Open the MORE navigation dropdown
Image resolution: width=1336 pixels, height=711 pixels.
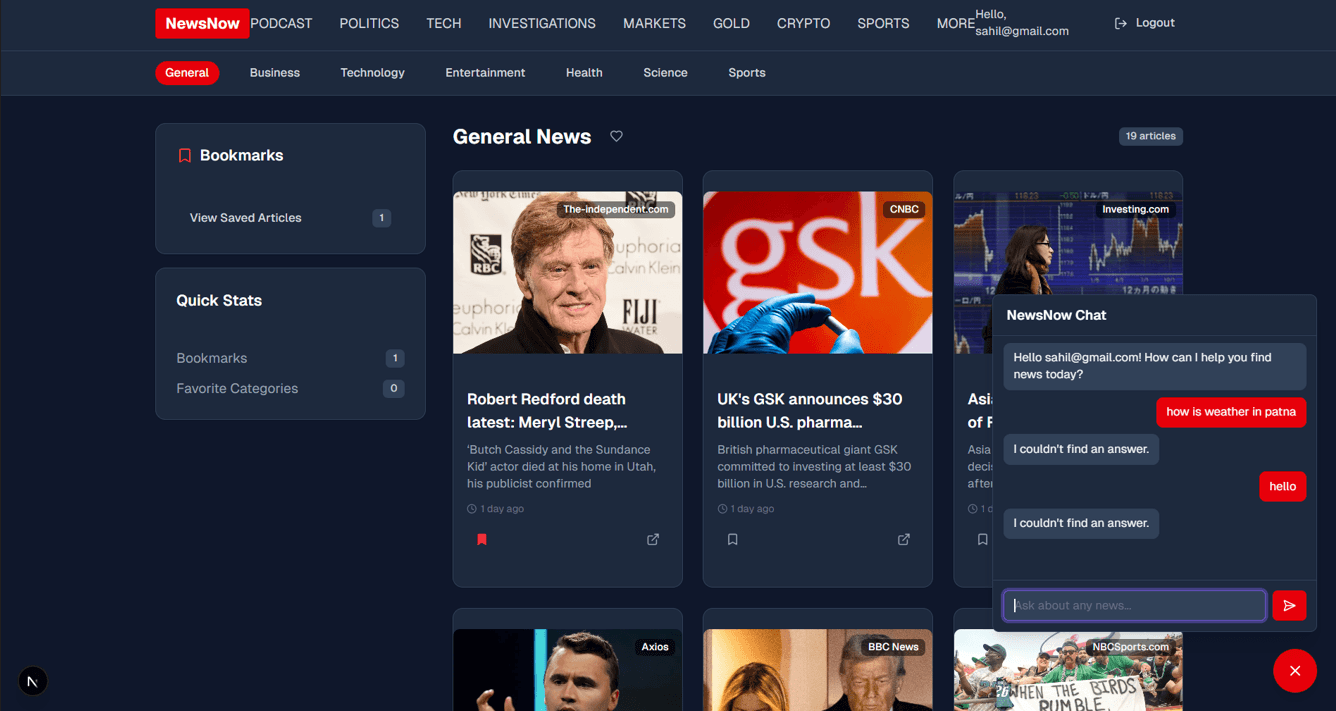(955, 23)
